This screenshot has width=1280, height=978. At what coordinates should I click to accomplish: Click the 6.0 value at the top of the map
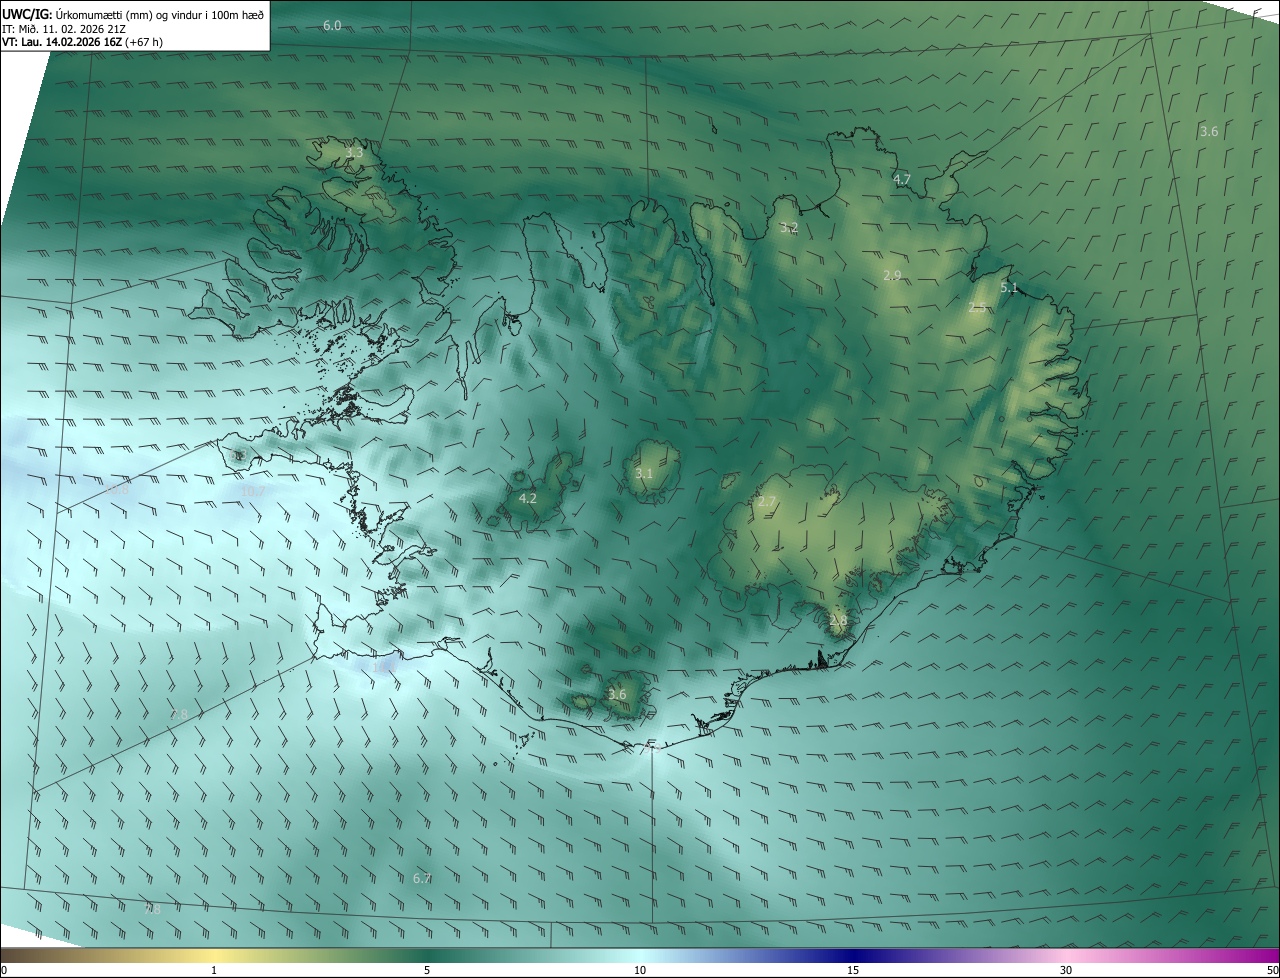coord(332,25)
